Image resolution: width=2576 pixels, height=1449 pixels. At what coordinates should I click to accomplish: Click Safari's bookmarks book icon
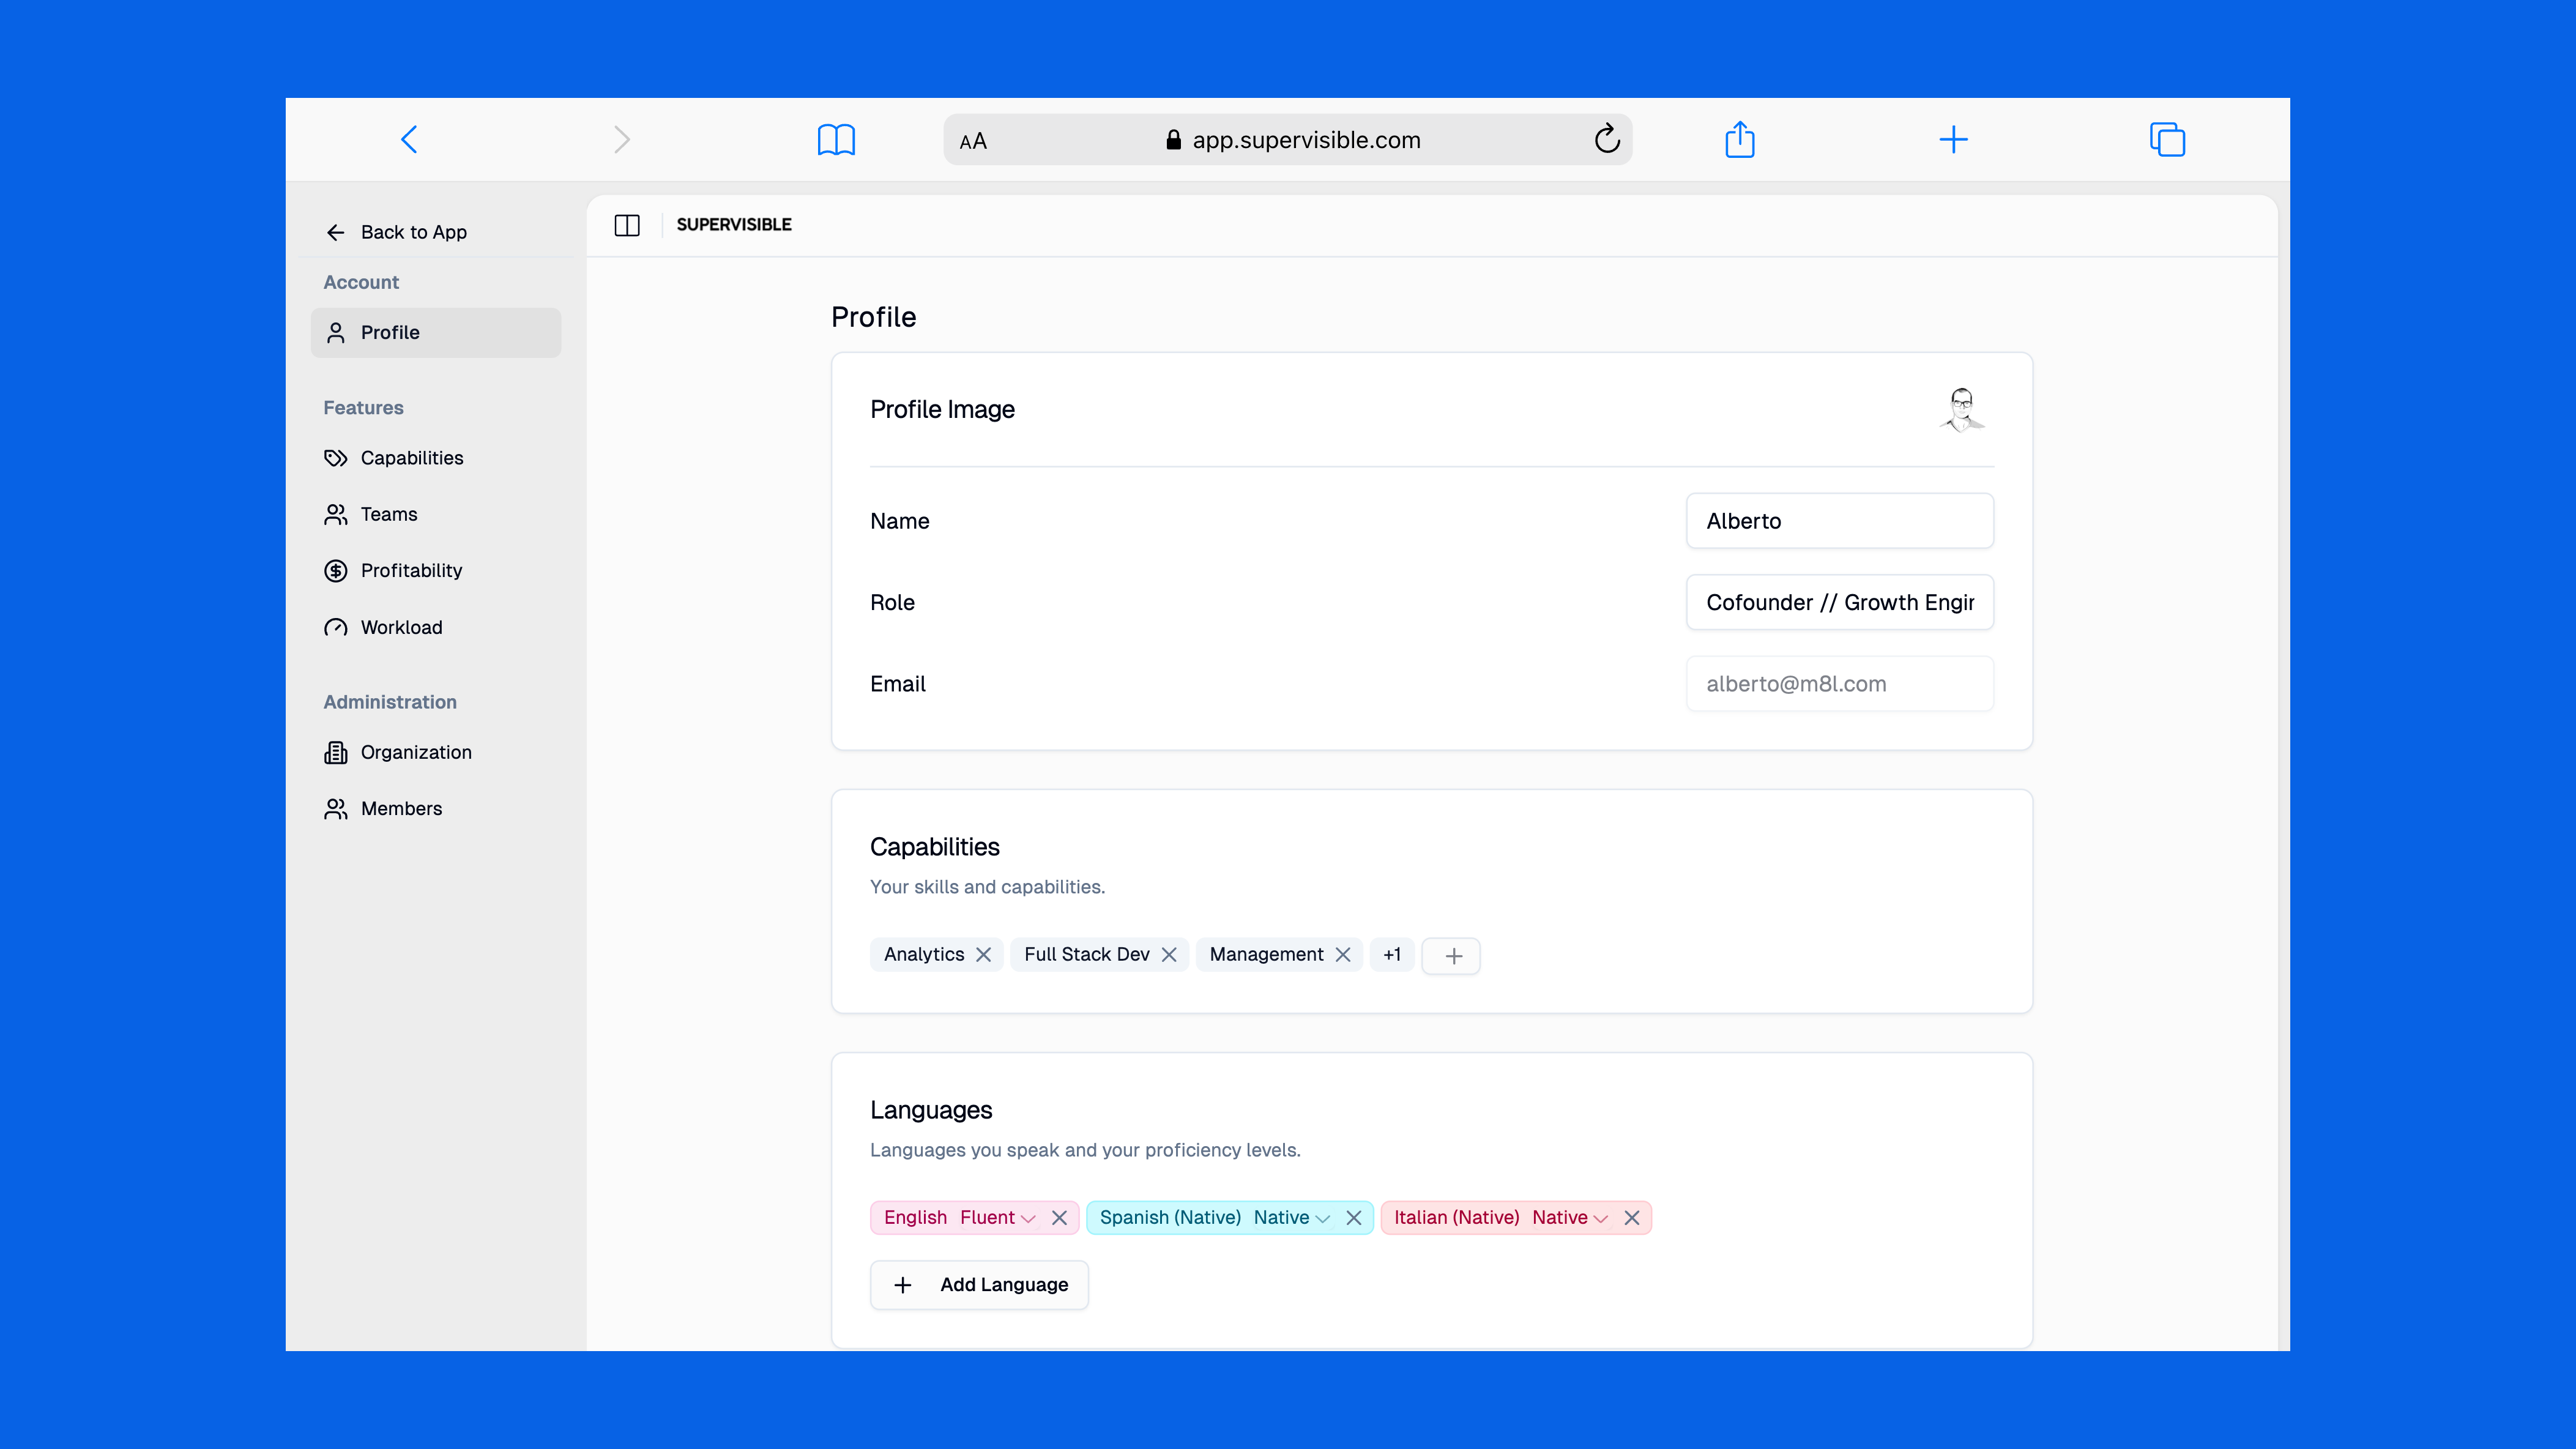pos(836,140)
